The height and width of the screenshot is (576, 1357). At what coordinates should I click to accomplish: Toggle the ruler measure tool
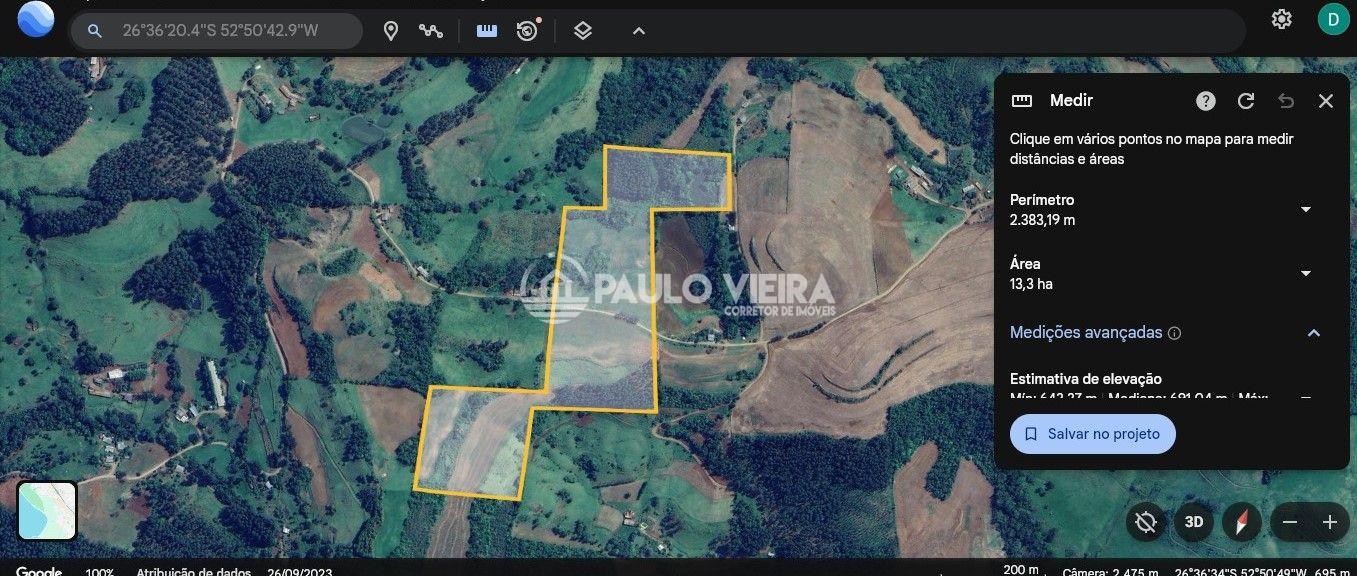click(x=487, y=31)
